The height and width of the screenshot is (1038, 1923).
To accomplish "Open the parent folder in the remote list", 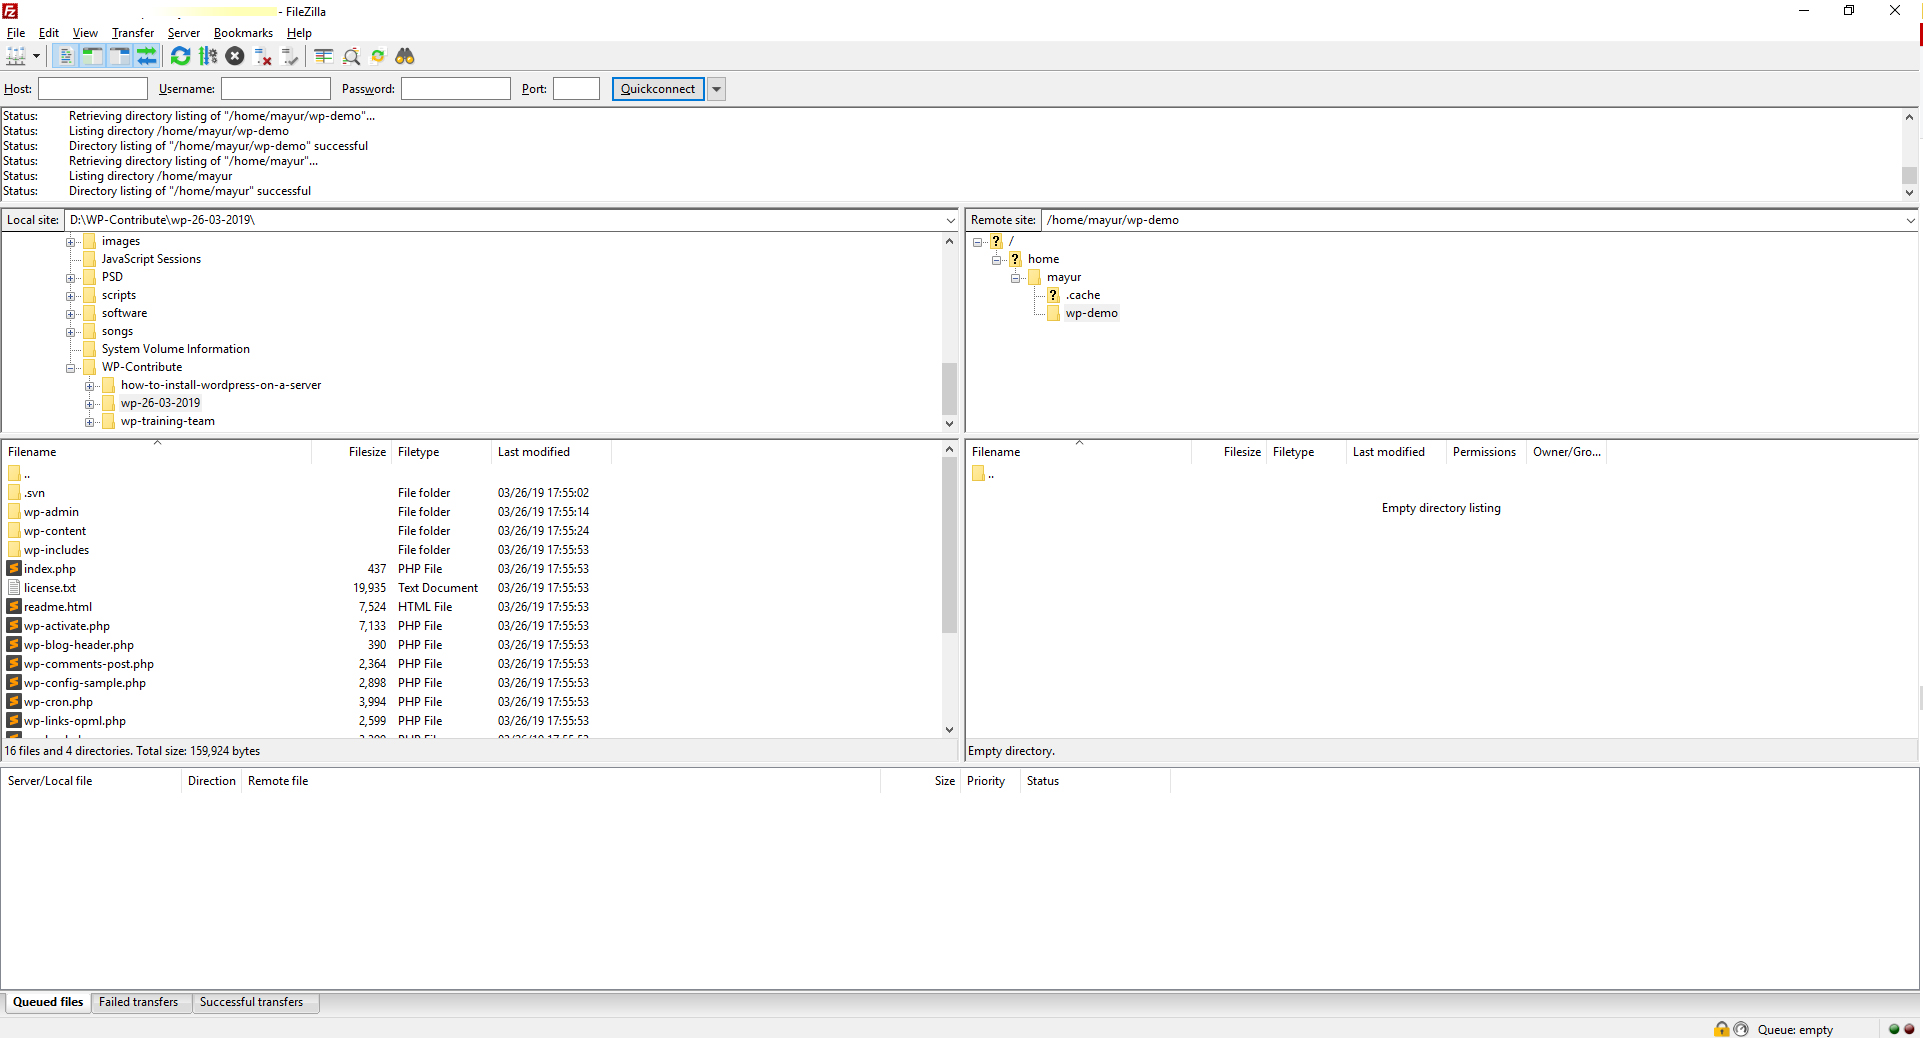I will point(983,474).
